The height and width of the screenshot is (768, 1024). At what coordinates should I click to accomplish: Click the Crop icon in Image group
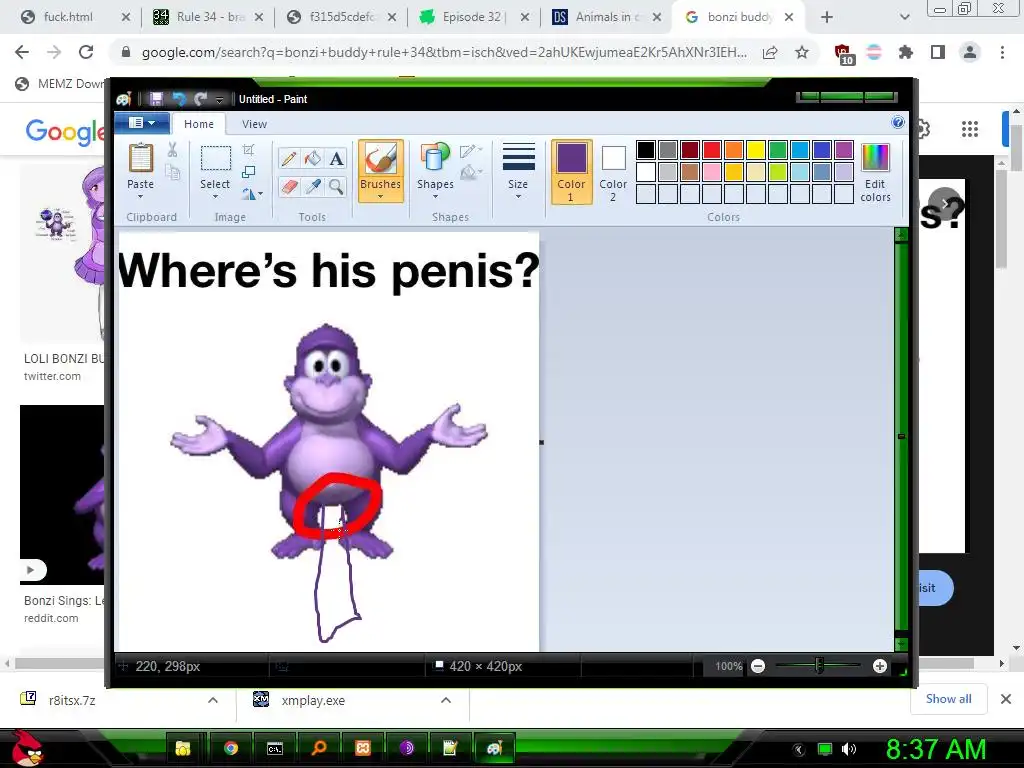click(x=248, y=150)
